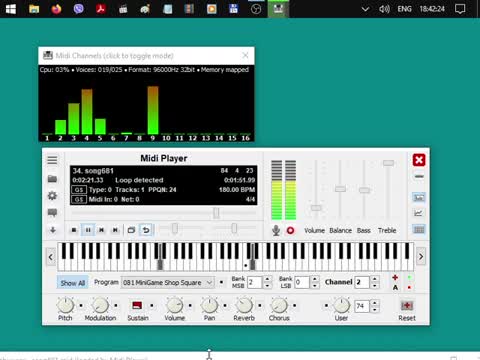480x360 pixels.
Task: Click the Midi Channels title to toggle mode
Action: (114, 56)
